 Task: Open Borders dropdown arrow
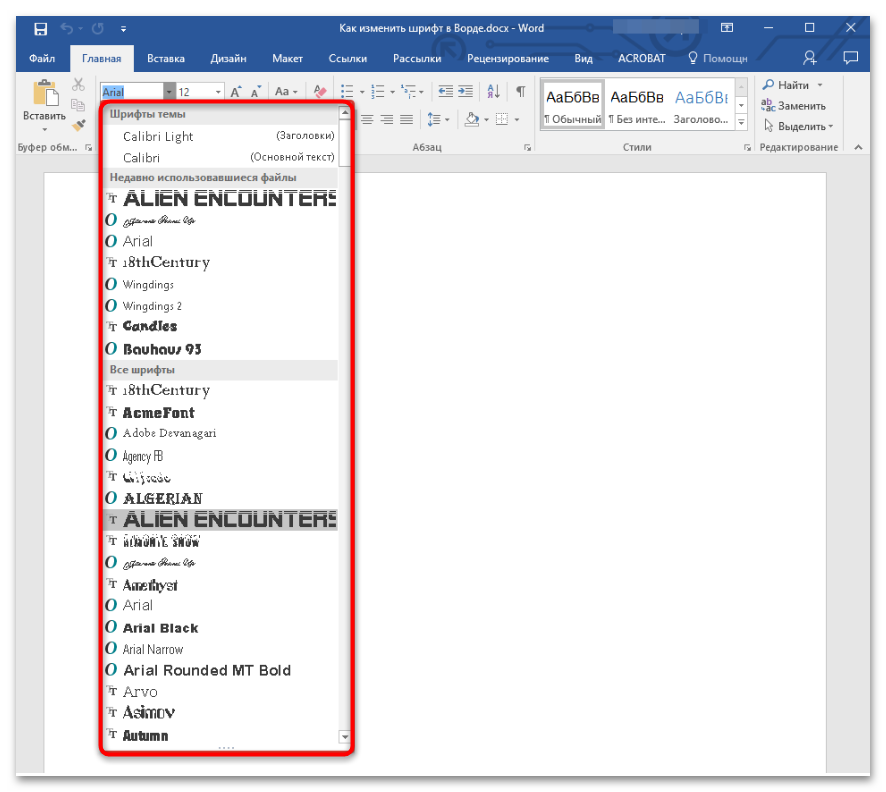pyautogui.click(x=516, y=120)
